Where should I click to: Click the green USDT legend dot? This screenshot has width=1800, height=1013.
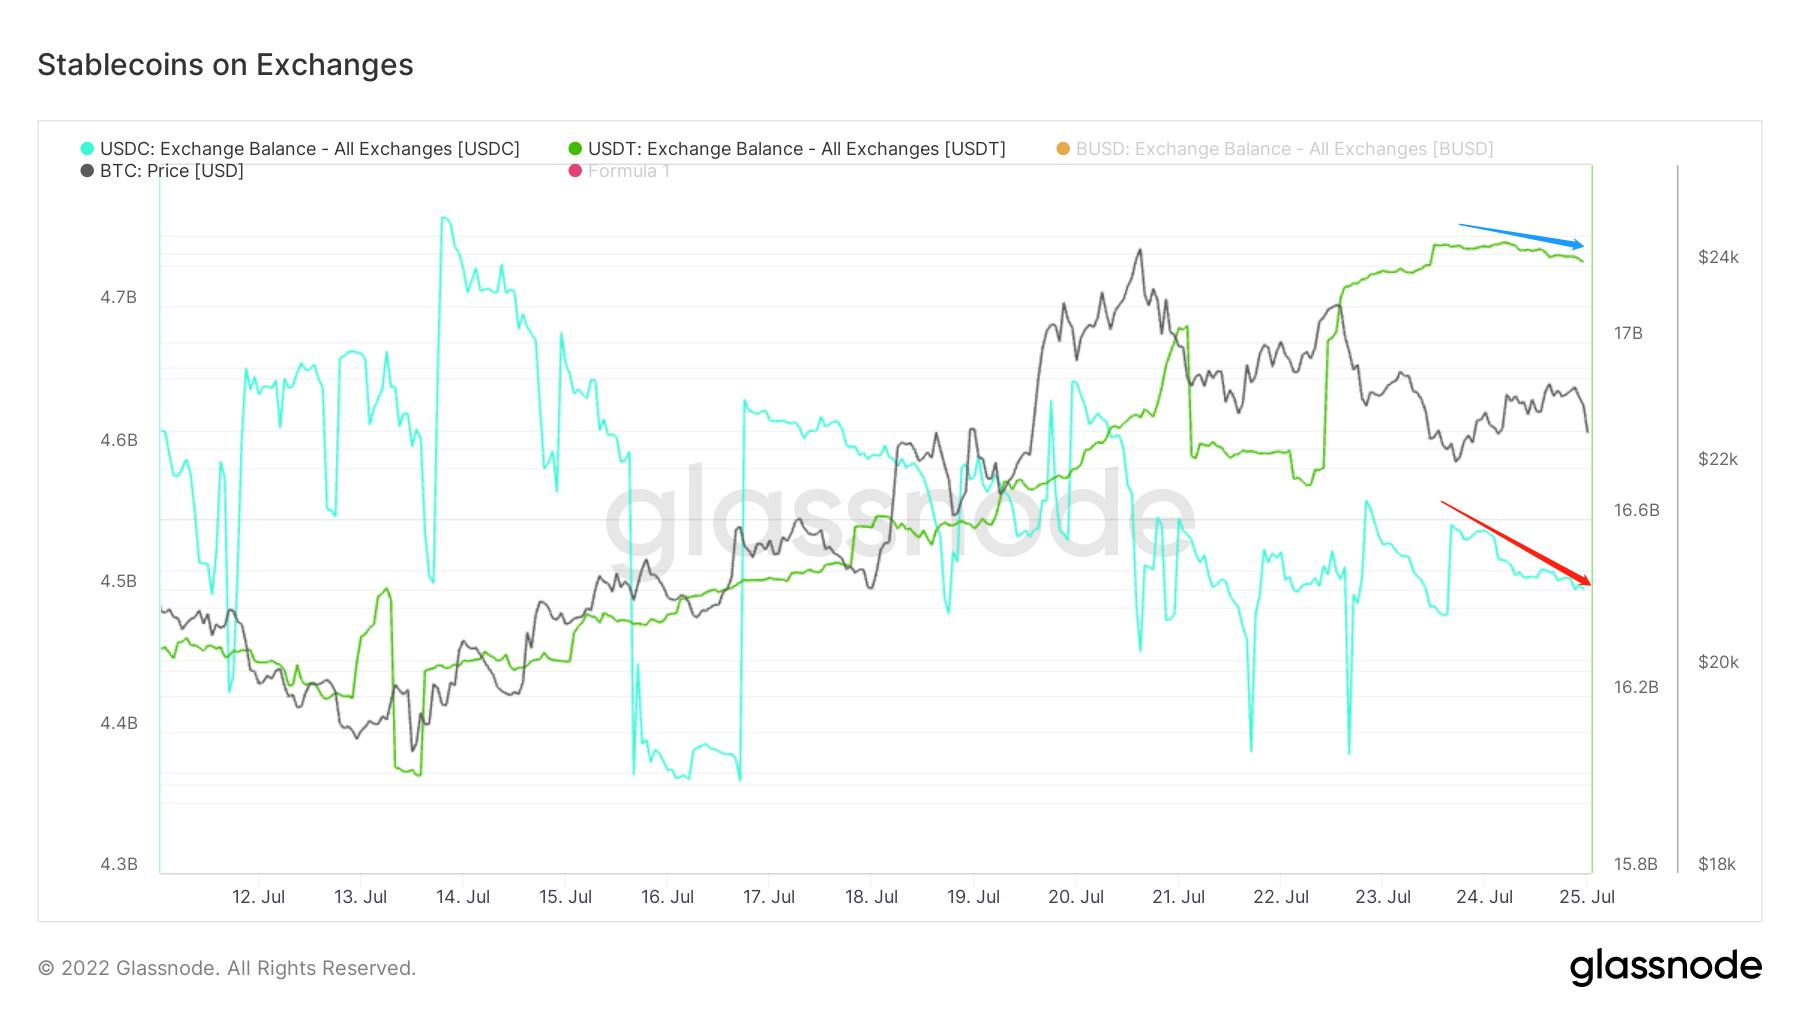[575, 149]
